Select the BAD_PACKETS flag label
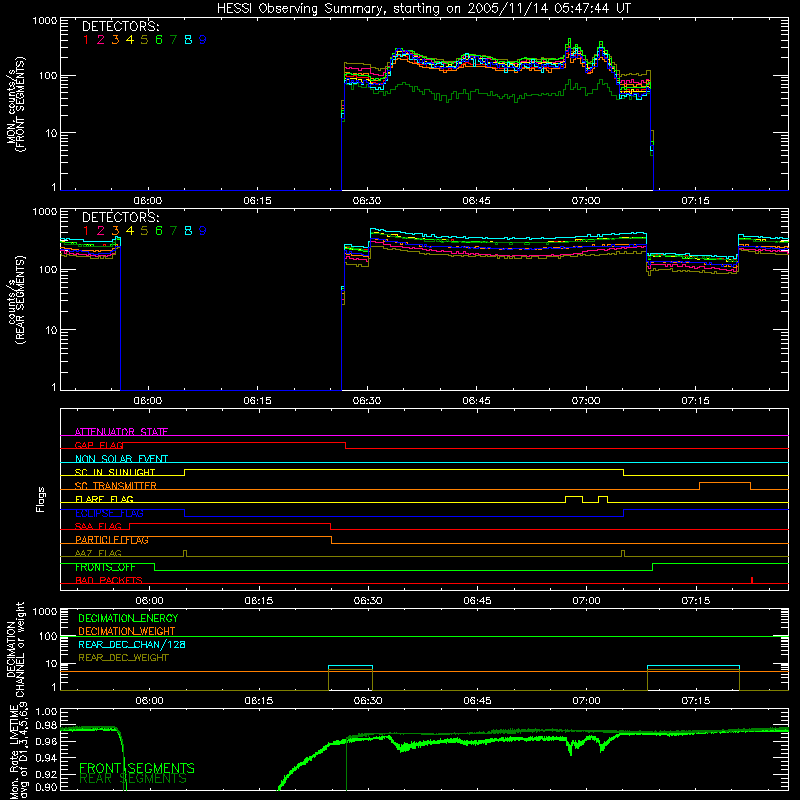The width and height of the screenshot is (800, 800). pyautogui.click(x=109, y=580)
